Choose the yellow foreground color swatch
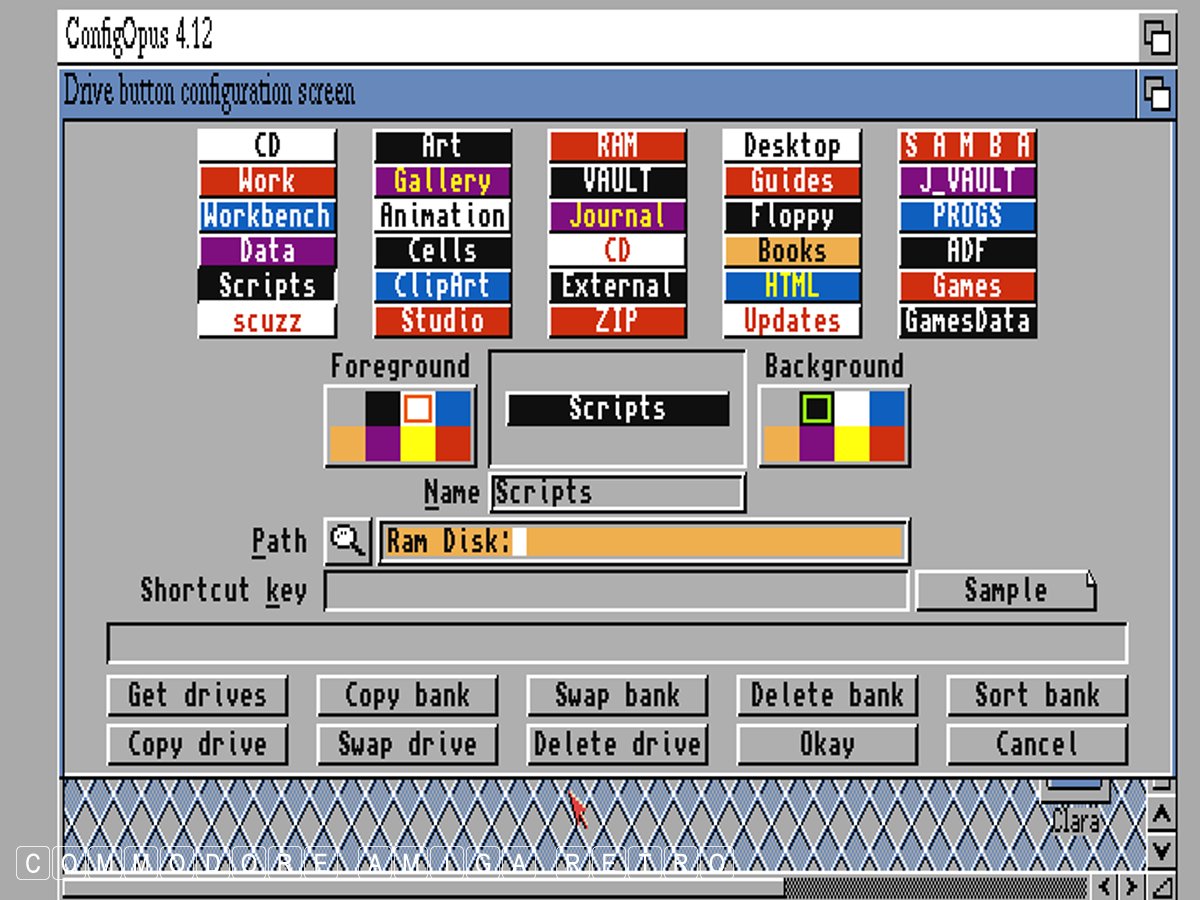This screenshot has height=900, width=1200. click(x=418, y=443)
